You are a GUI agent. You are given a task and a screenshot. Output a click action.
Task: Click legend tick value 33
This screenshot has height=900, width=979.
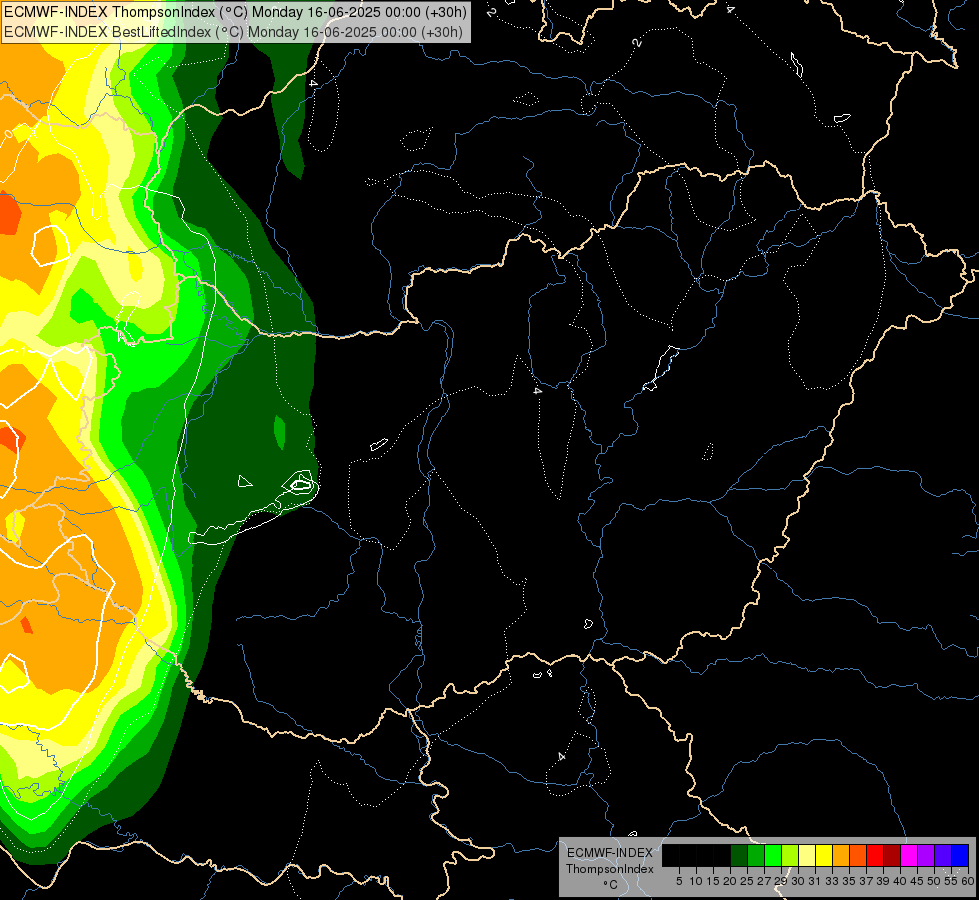coord(832,881)
